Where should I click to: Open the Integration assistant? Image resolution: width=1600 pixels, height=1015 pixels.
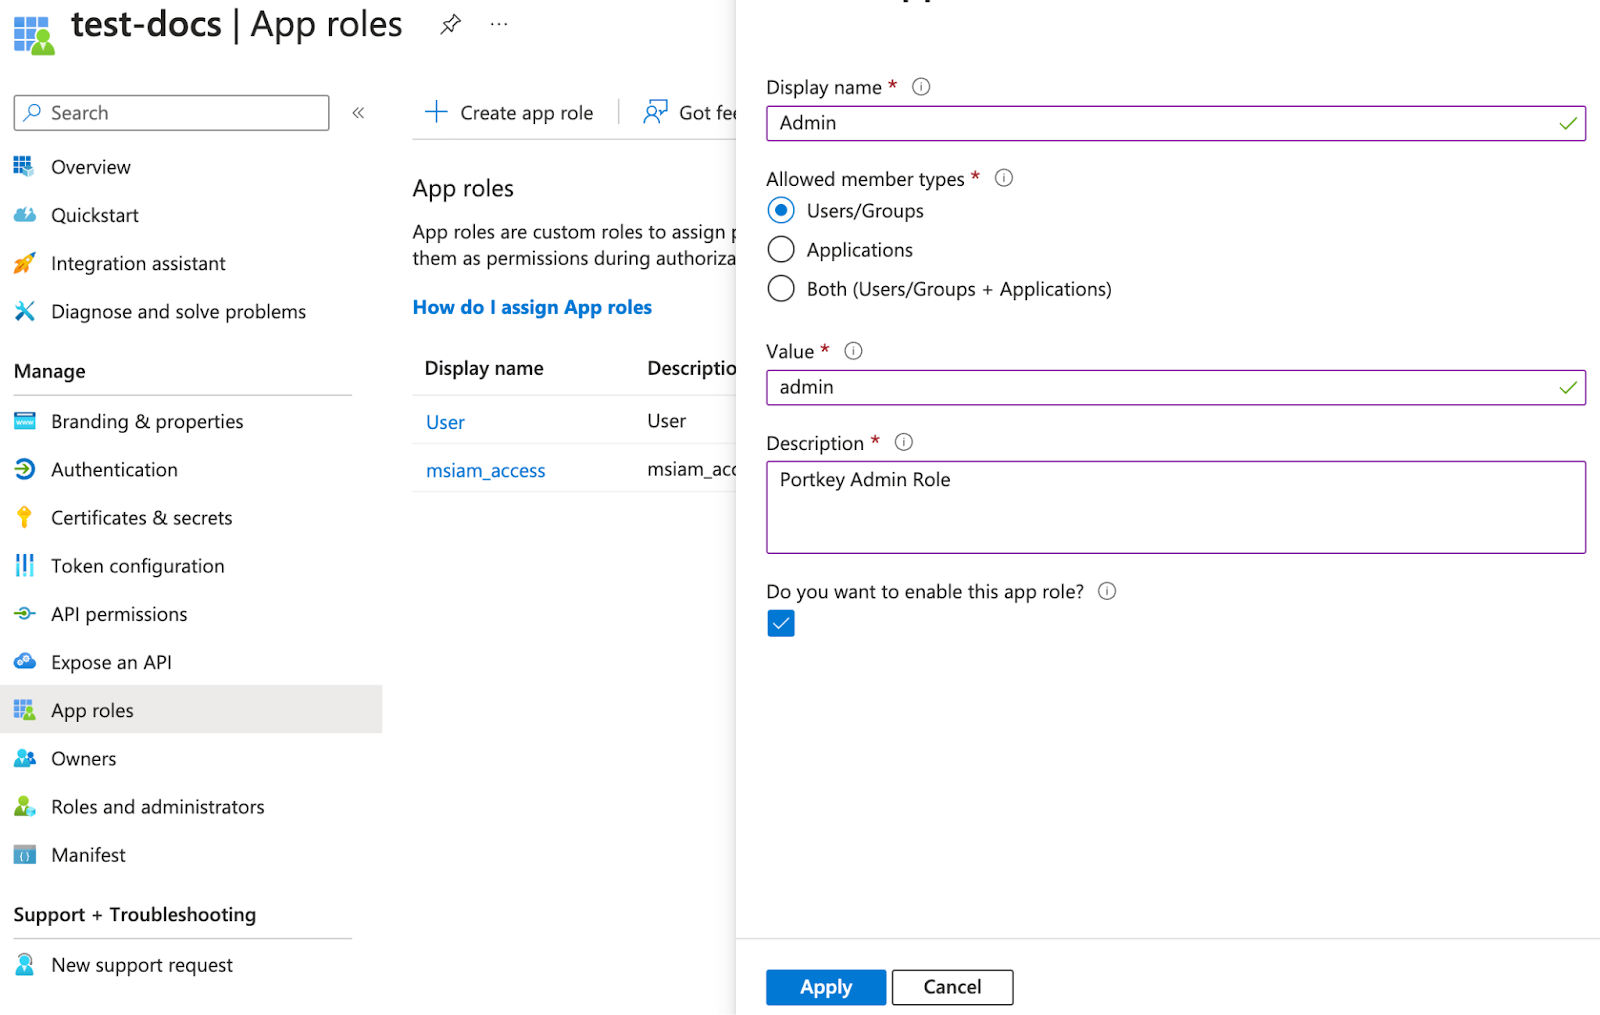click(x=138, y=263)
